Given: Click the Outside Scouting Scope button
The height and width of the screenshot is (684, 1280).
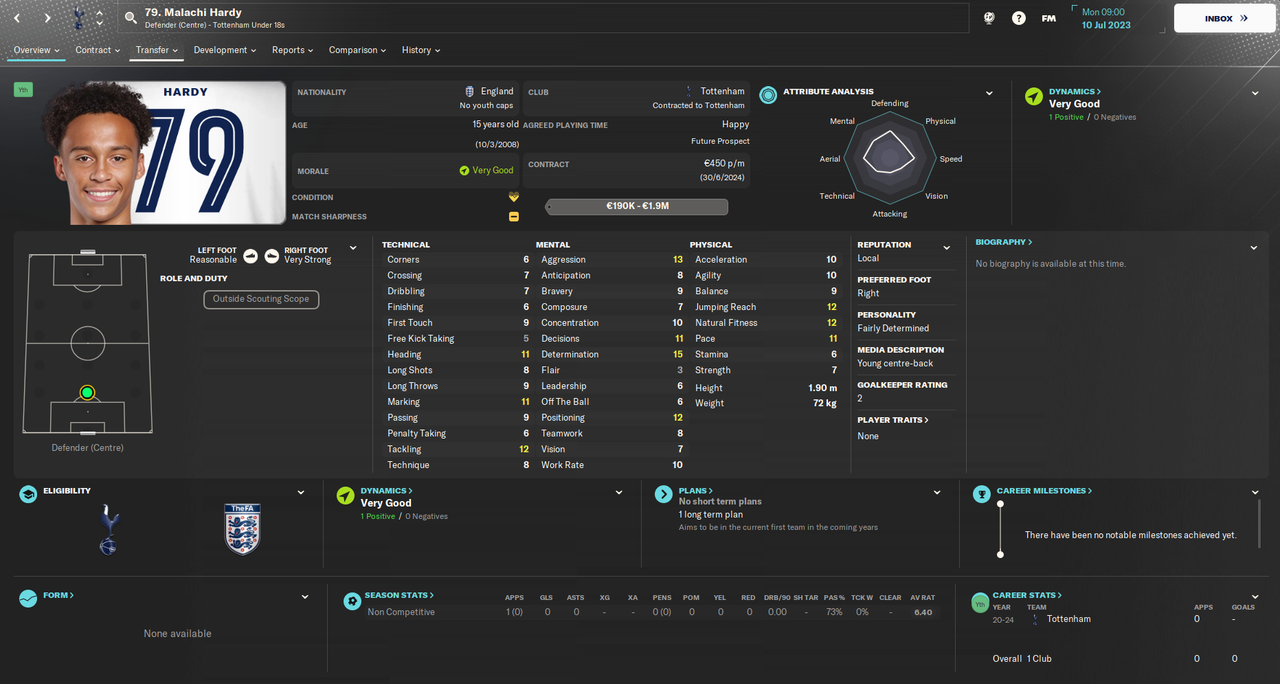Looking at the screenshot, I should point(261,298).
